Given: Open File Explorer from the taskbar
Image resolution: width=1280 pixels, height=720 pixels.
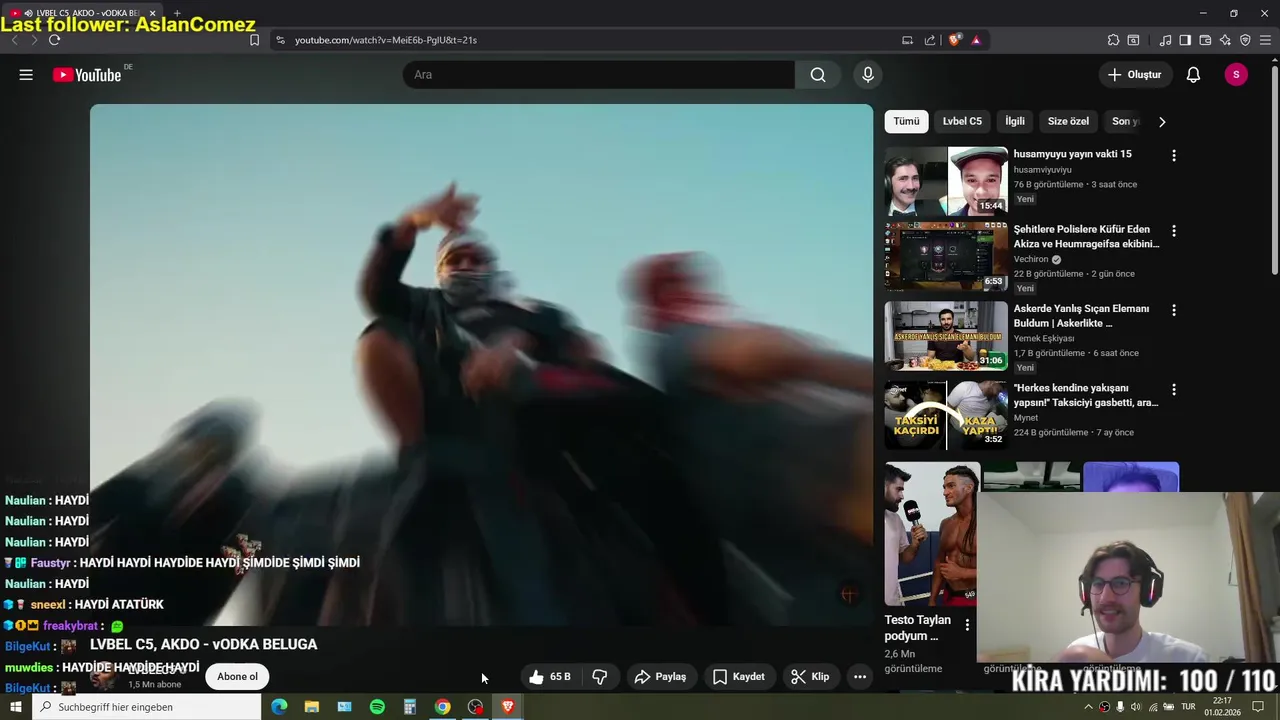Looking at the screenshot, I should [312, 707].
